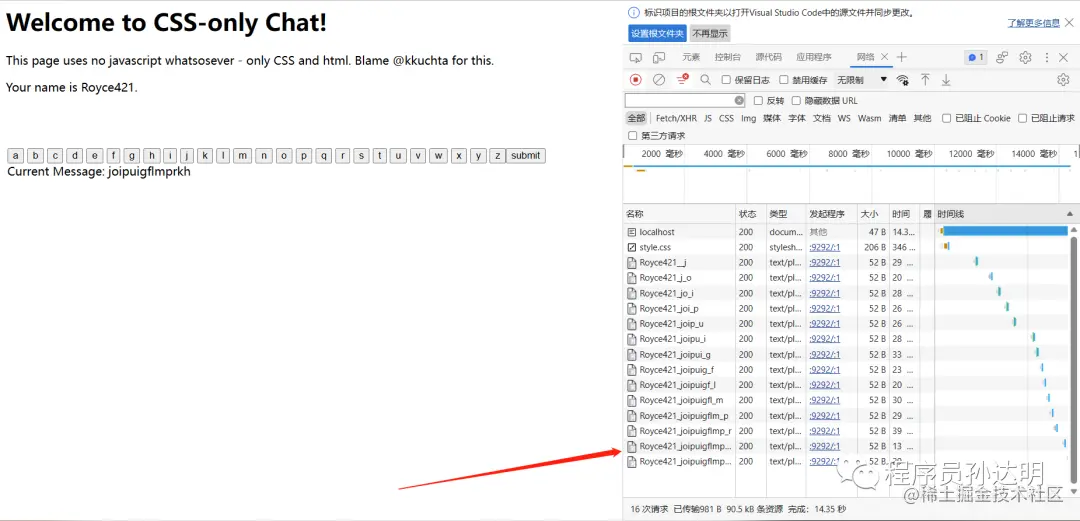Click the letter z button
1080x521 pixels.
pos(497,156)
